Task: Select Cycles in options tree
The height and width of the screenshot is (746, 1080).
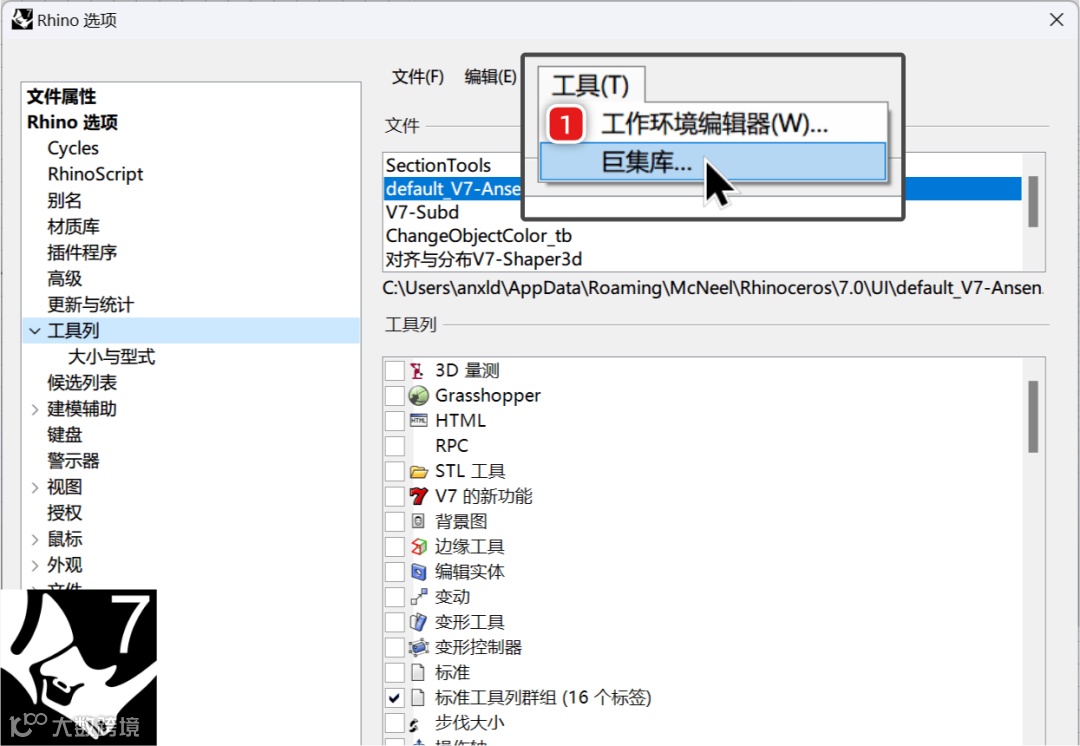Action: (x=73, y=148)
